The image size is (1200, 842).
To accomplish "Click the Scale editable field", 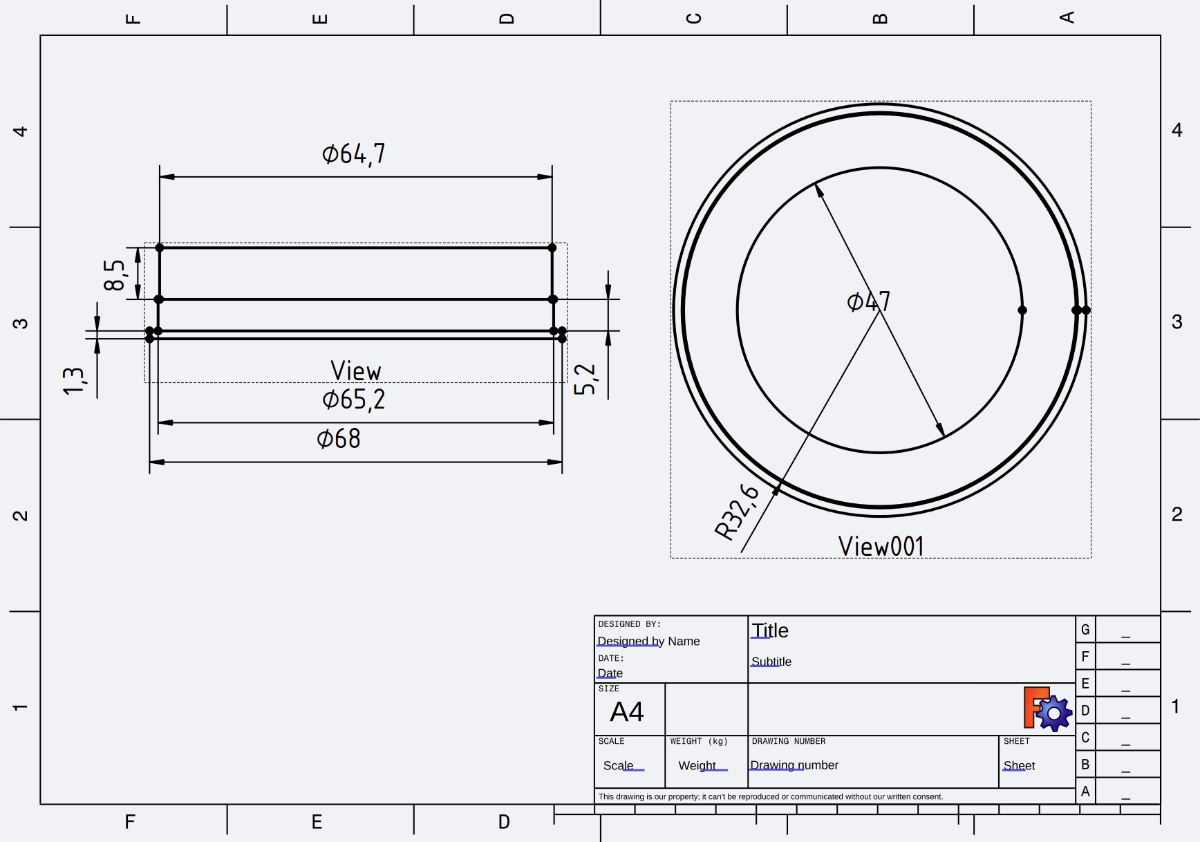I will (x=618, y=765).
